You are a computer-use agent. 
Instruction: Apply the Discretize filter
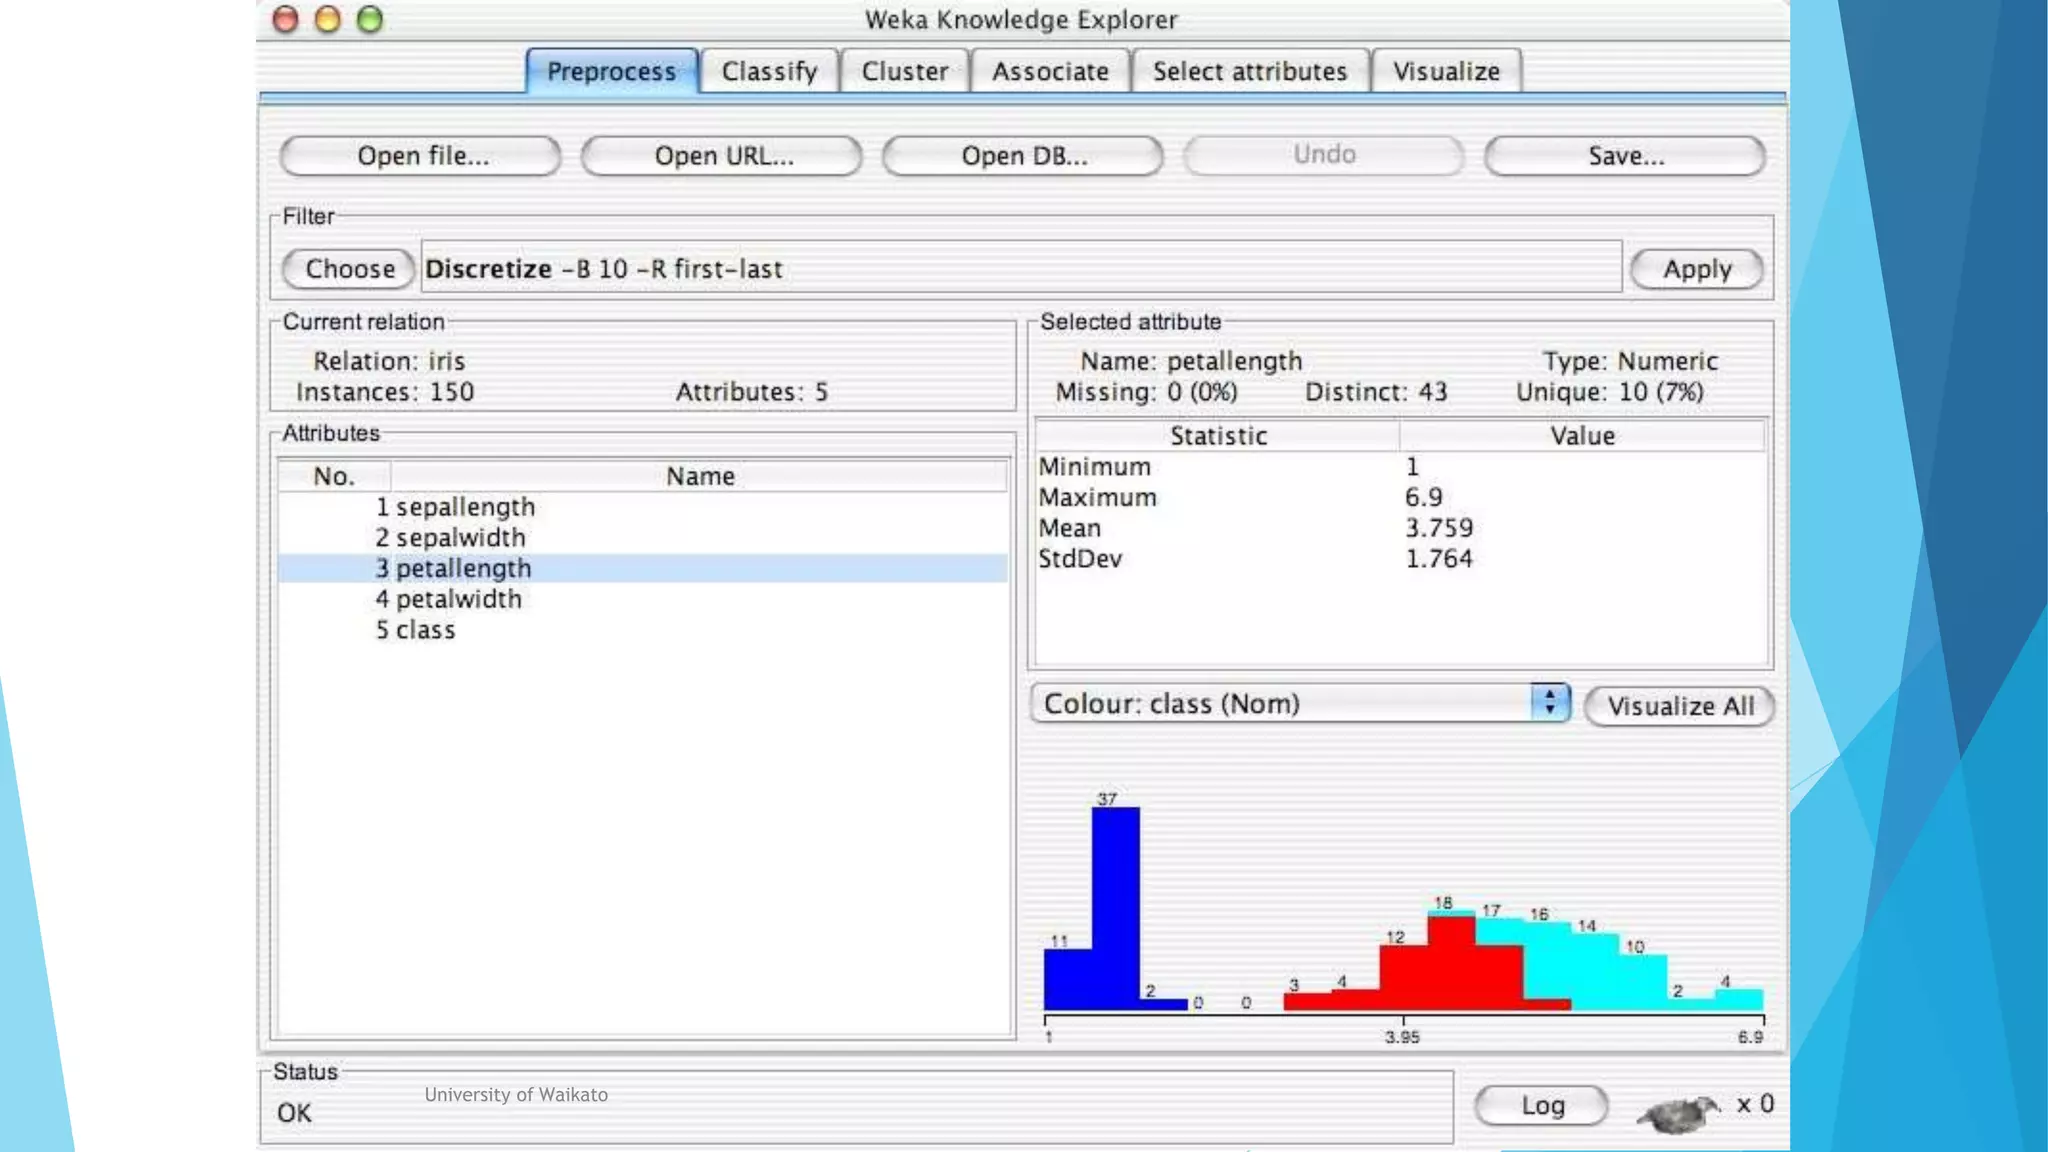pyautogui.click(x=1696, y=269)
